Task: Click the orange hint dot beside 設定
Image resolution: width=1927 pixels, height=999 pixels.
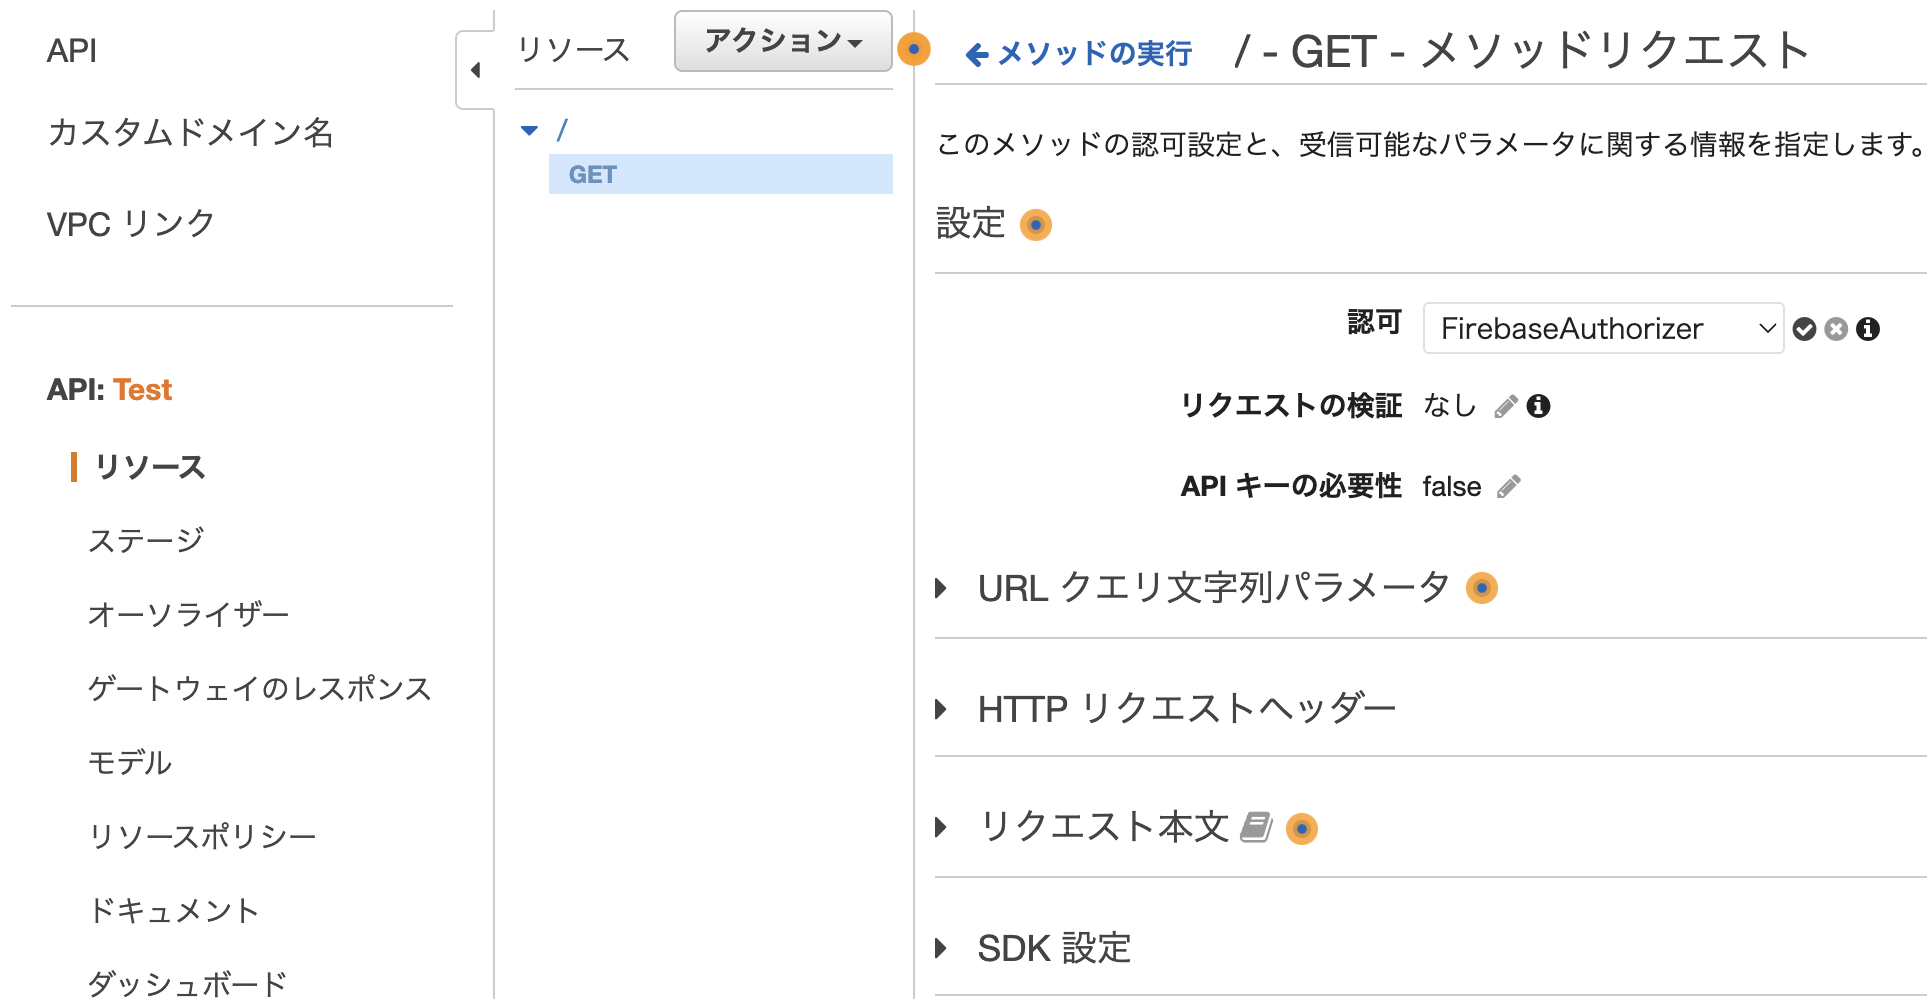Action: click(1036, 224)
